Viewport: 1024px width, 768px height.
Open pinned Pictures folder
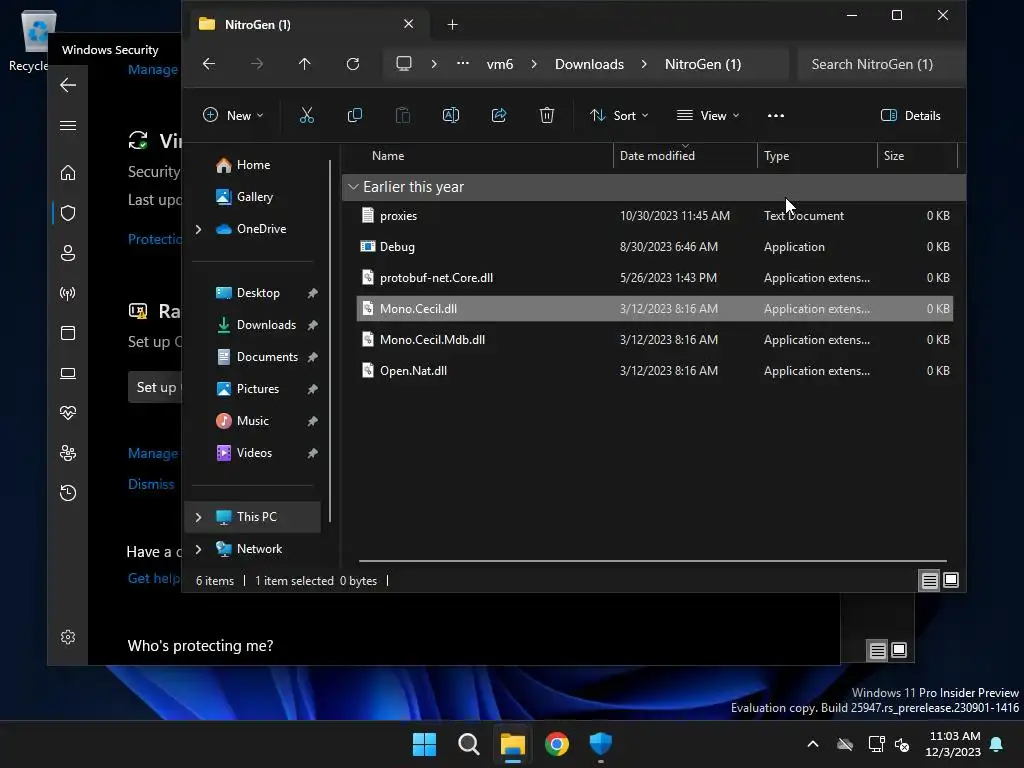[257, 389]
